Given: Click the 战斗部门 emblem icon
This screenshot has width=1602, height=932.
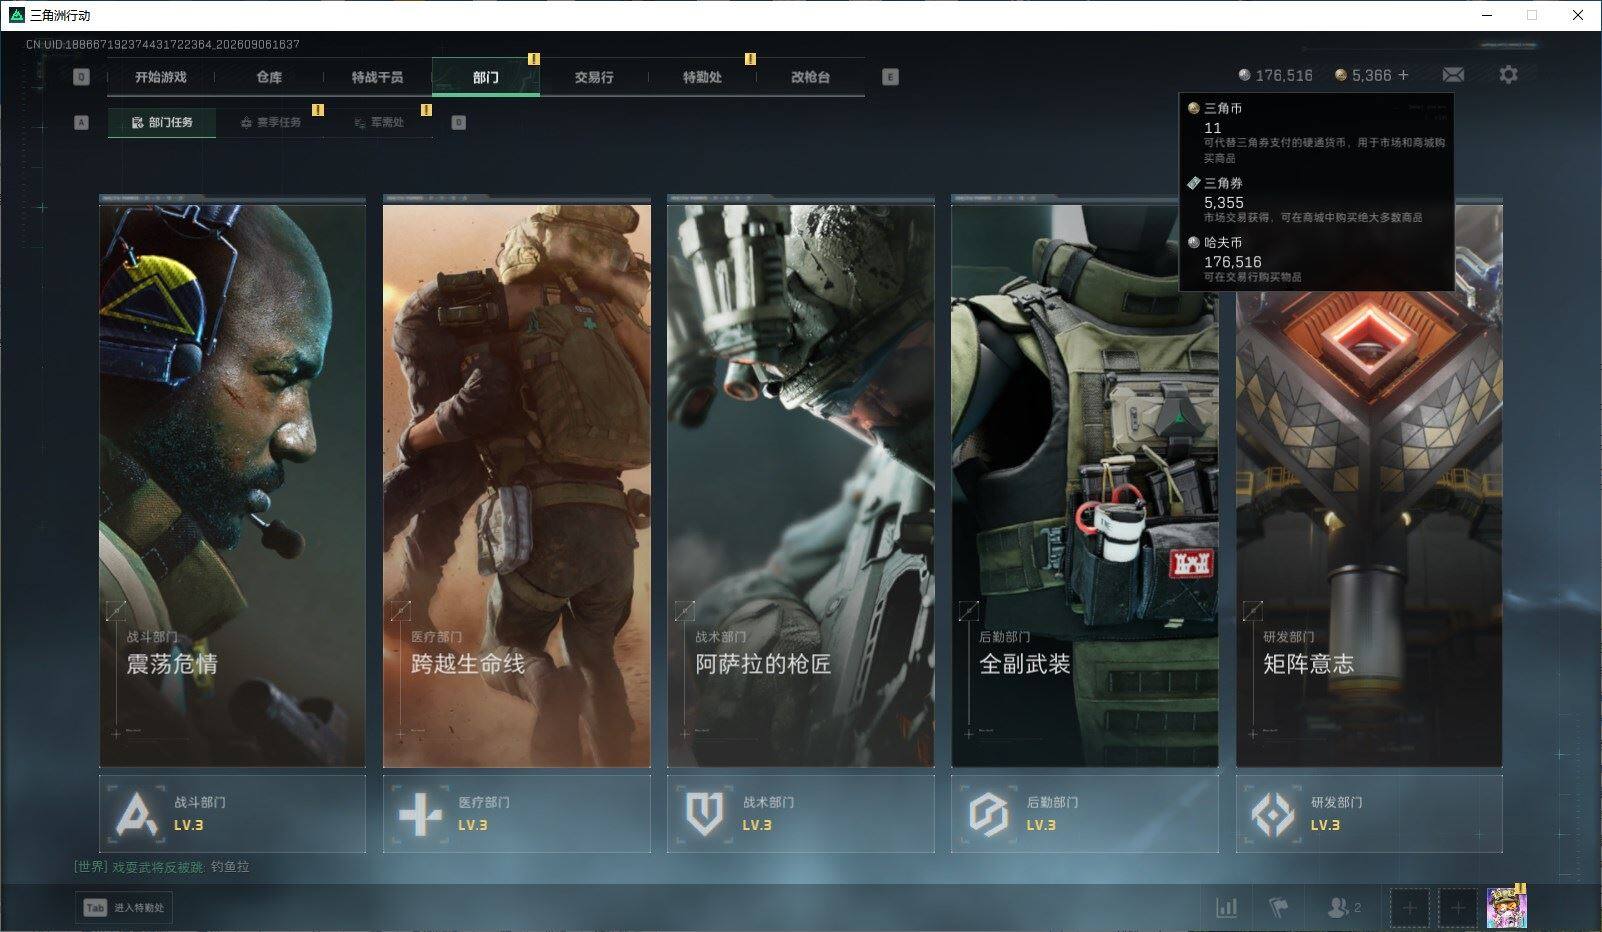Looking at the screenshot, I should pos(138,814).
